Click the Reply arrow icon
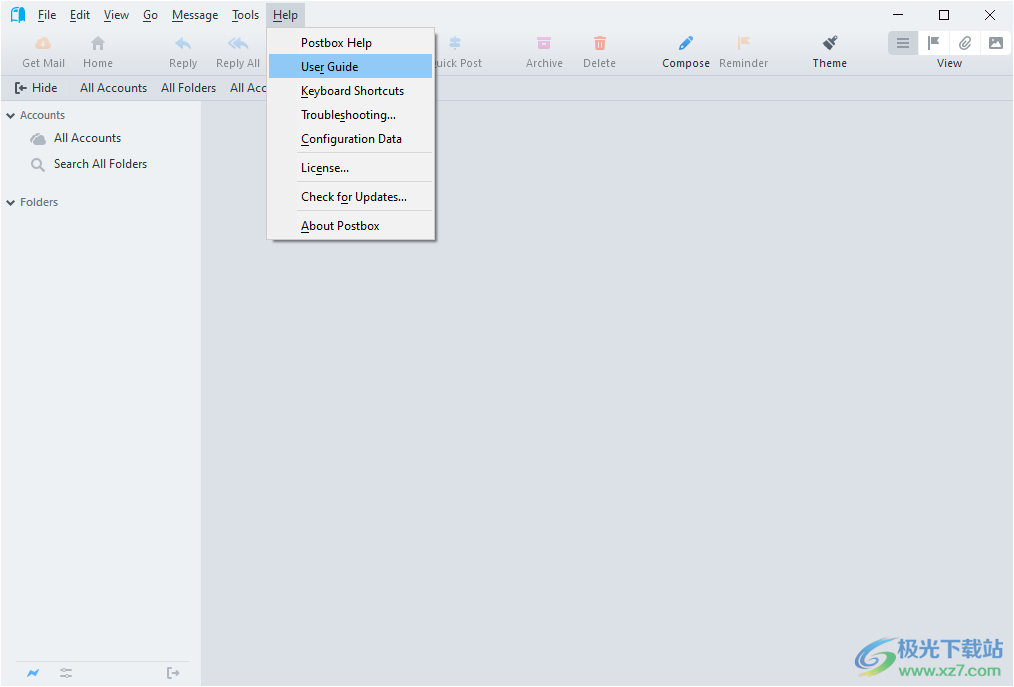The height and width of the screenshot is (687, 1014). click(183, 43)
